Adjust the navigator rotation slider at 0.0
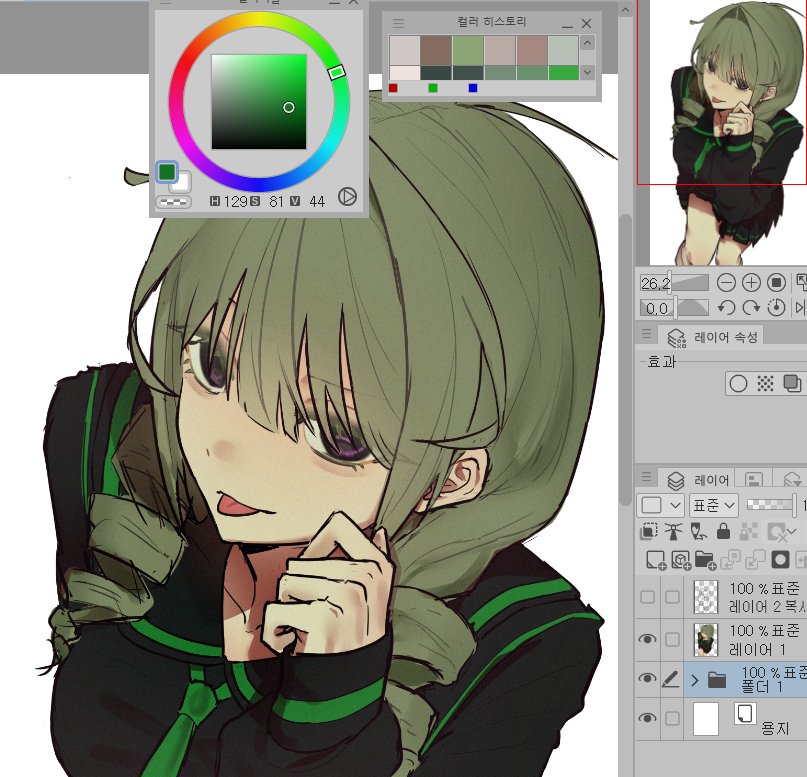The image size is (807, 777). [x=675, y=308]
